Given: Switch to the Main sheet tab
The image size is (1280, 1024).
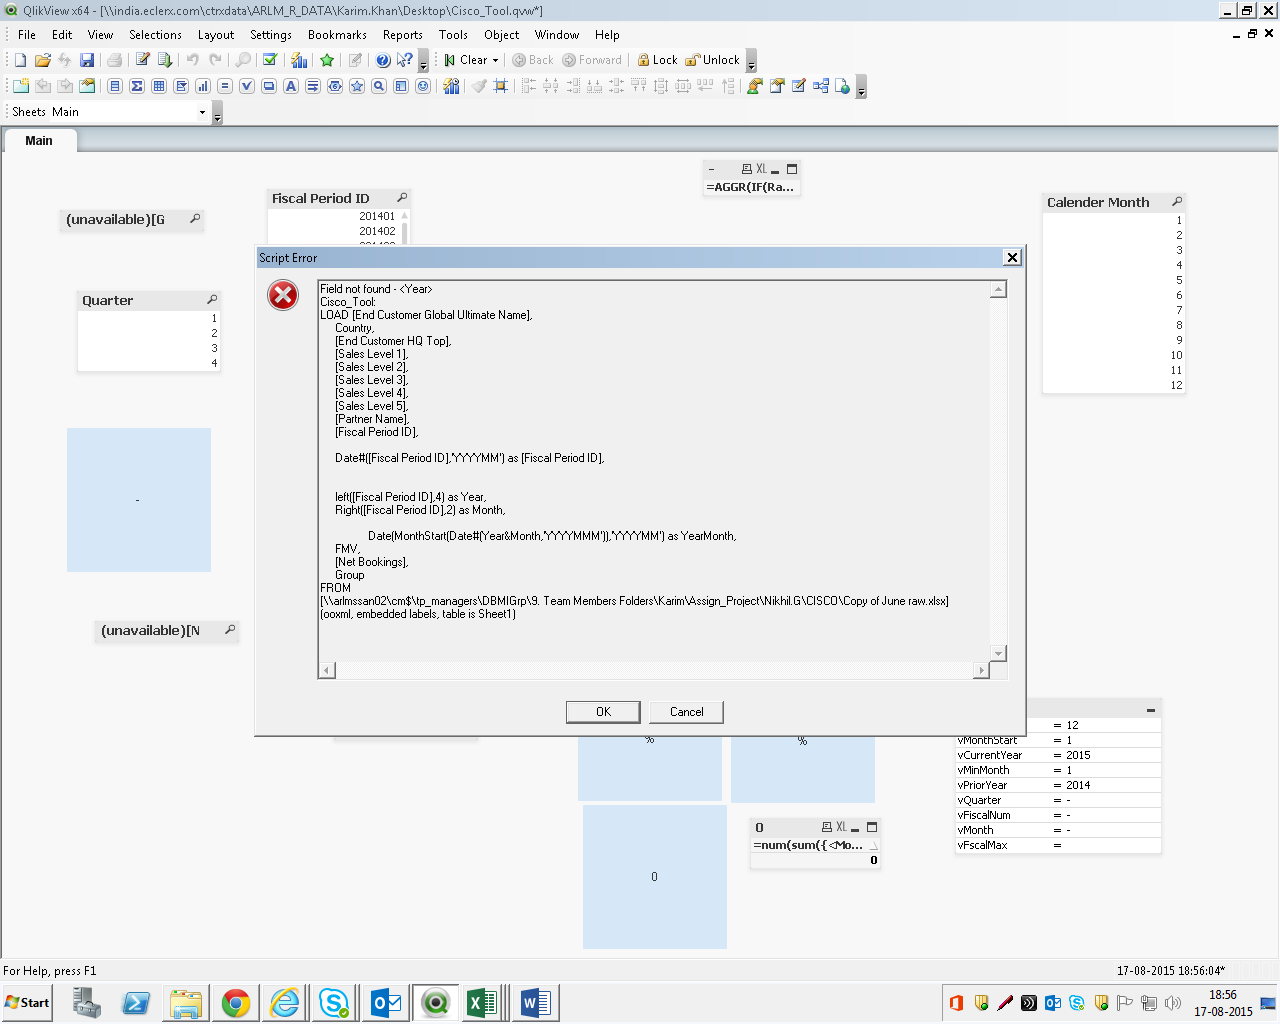Looking at the screenshot, I should click(x=39, y=141).
